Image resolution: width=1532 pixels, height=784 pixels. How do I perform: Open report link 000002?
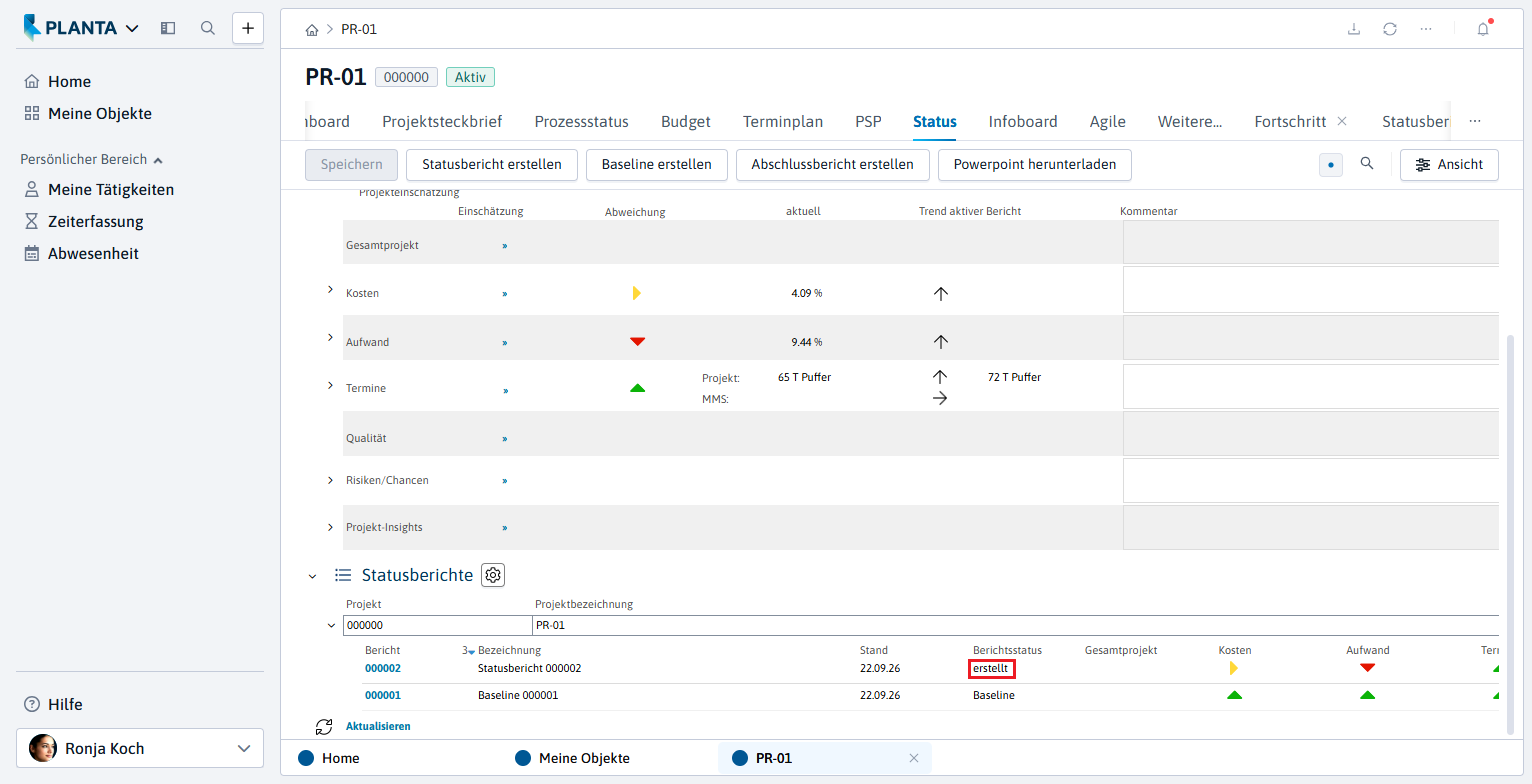pos(383,668)
